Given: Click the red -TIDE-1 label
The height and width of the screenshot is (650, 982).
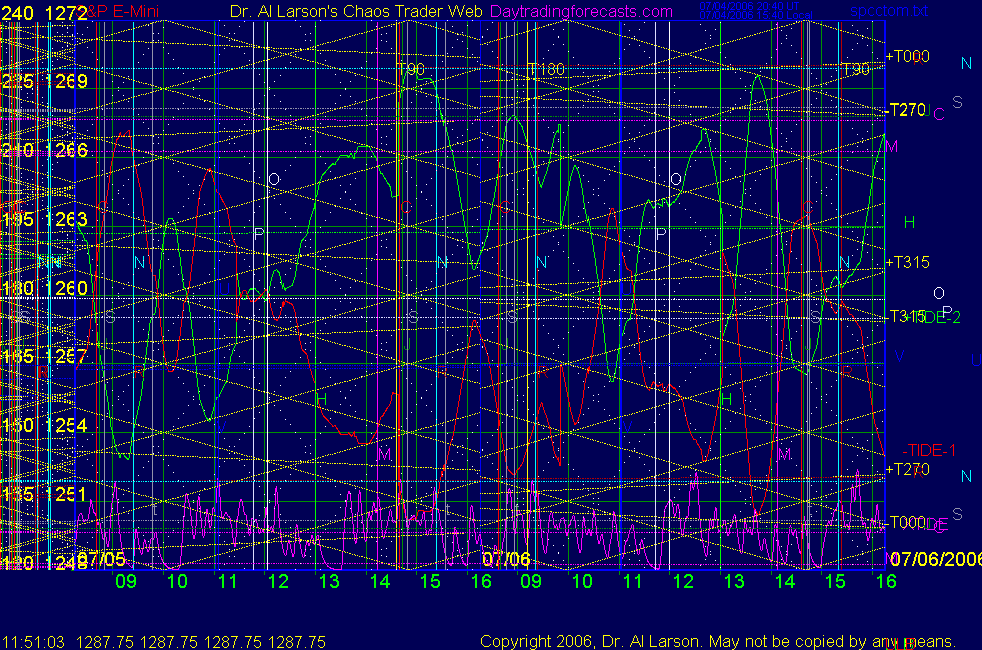Looking at the screenshot, I should point(931,450).
